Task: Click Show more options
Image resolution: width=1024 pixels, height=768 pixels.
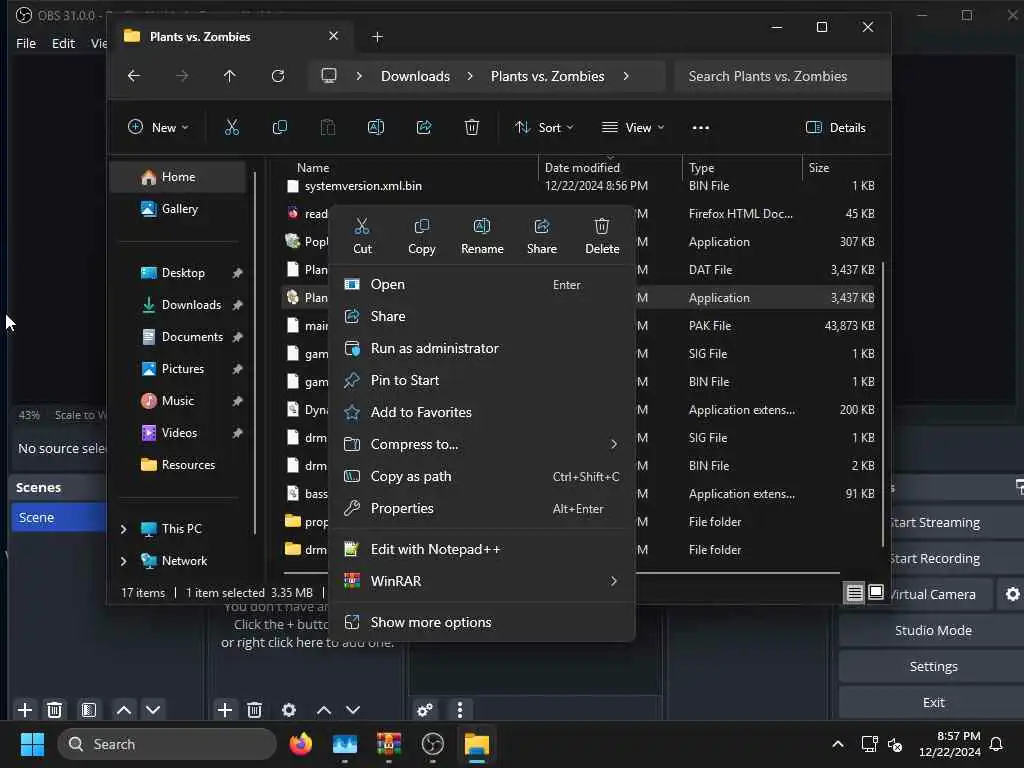Action: pos(482,623)
